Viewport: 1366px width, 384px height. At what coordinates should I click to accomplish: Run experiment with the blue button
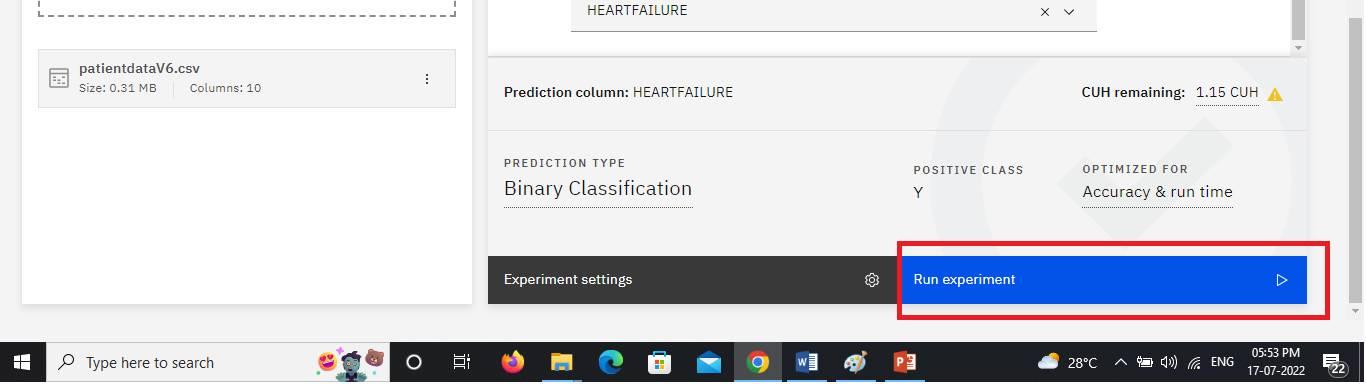click(x=1101, y=280)
